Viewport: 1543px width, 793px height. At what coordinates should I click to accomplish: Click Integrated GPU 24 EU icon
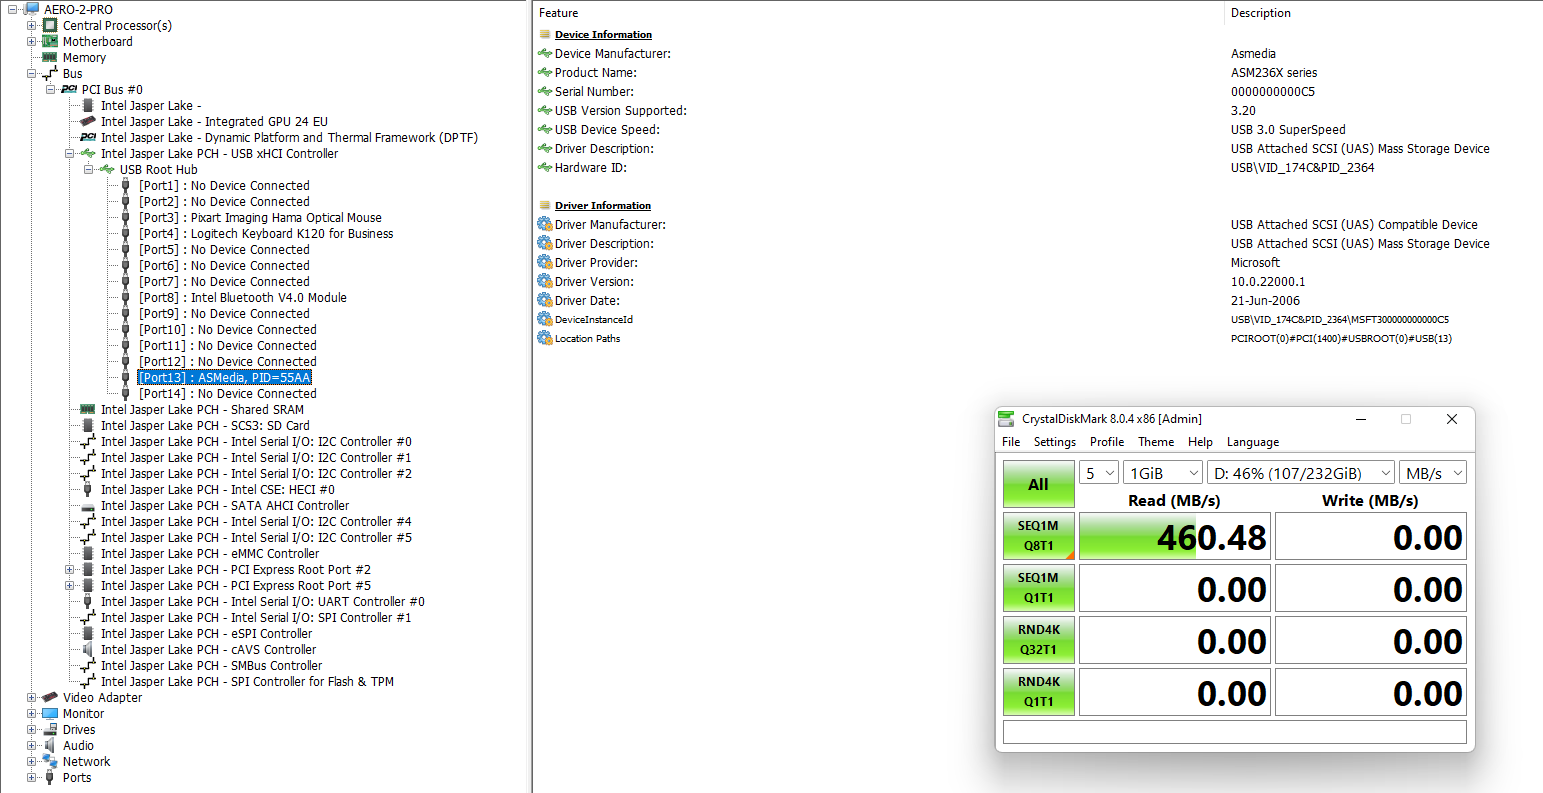coord(88,121)
